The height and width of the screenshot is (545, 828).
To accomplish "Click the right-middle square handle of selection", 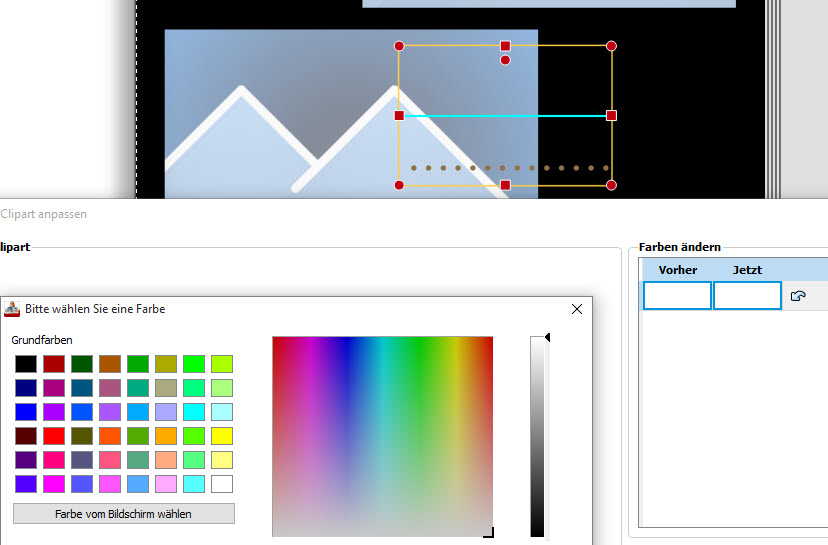I will tap(611, 116).
